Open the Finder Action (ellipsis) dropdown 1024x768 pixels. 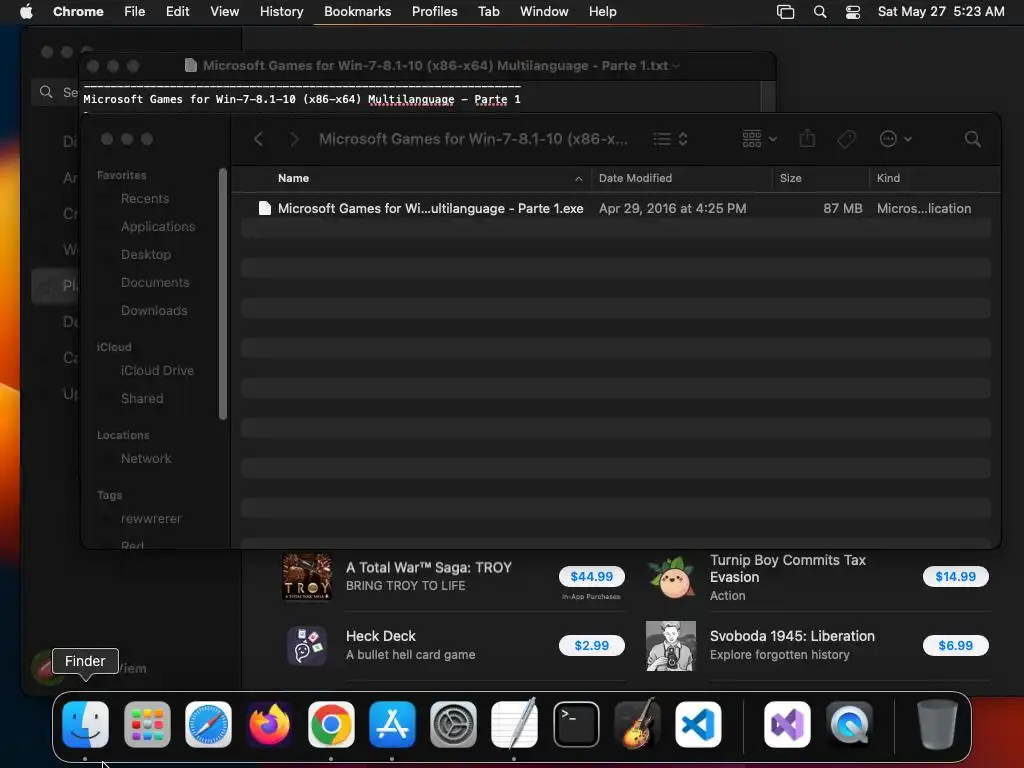point(895,139)
